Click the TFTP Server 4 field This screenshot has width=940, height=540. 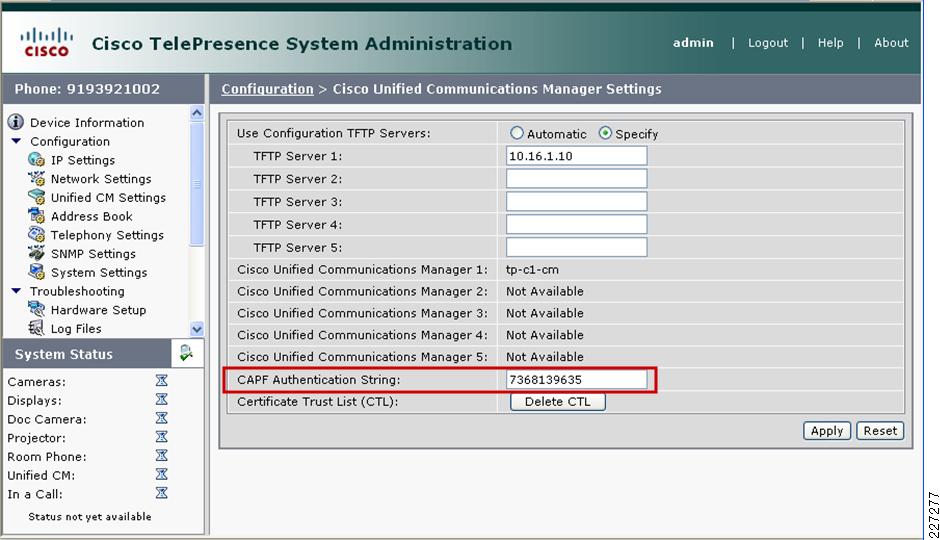(576, 224)
